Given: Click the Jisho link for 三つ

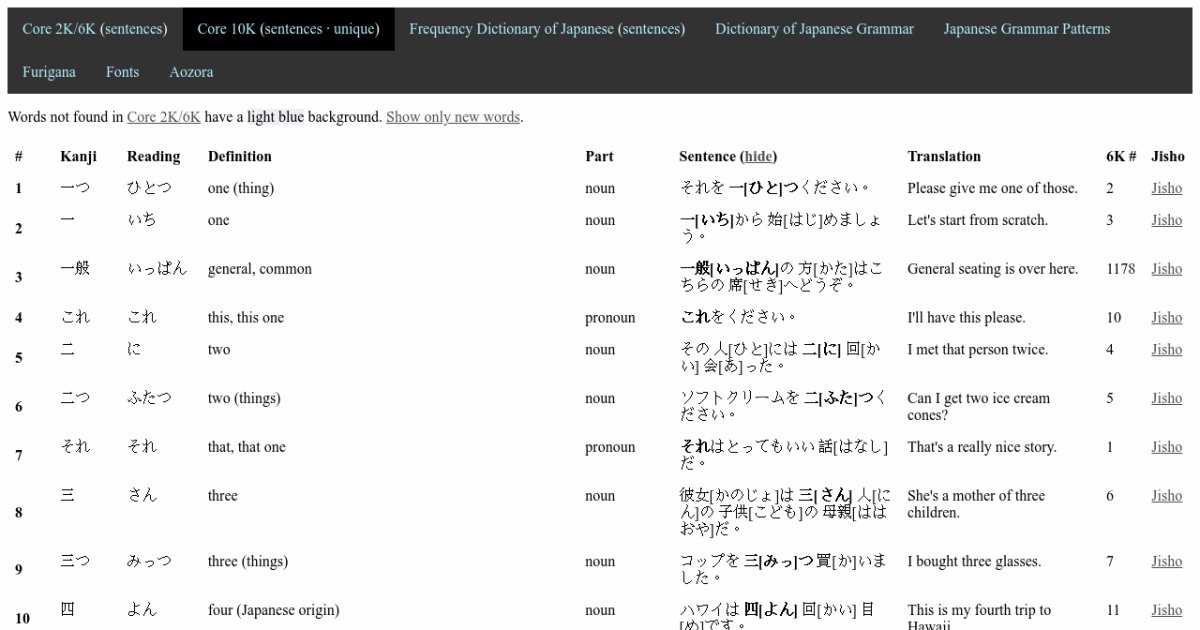Looking at the screenshot, I should click(x=1166, y=560).
